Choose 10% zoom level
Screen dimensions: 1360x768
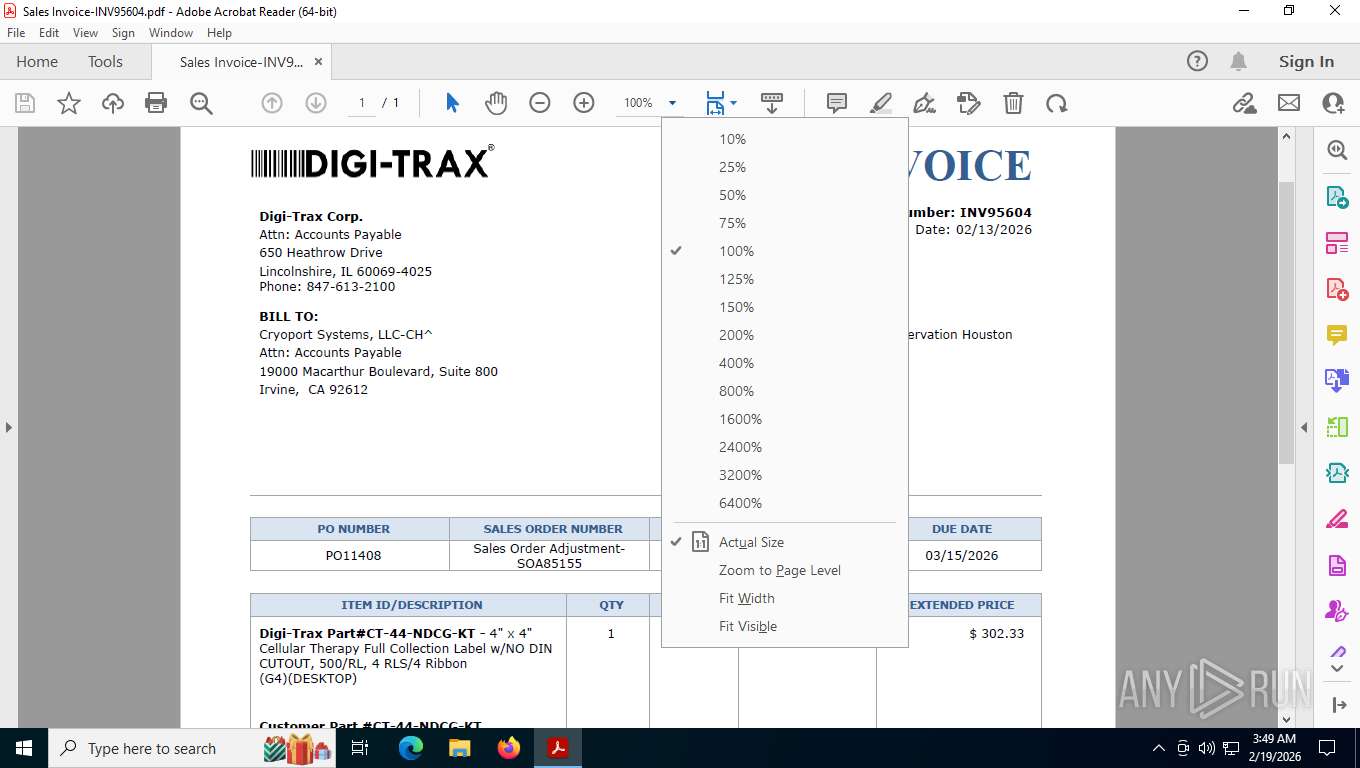(785, 139)
